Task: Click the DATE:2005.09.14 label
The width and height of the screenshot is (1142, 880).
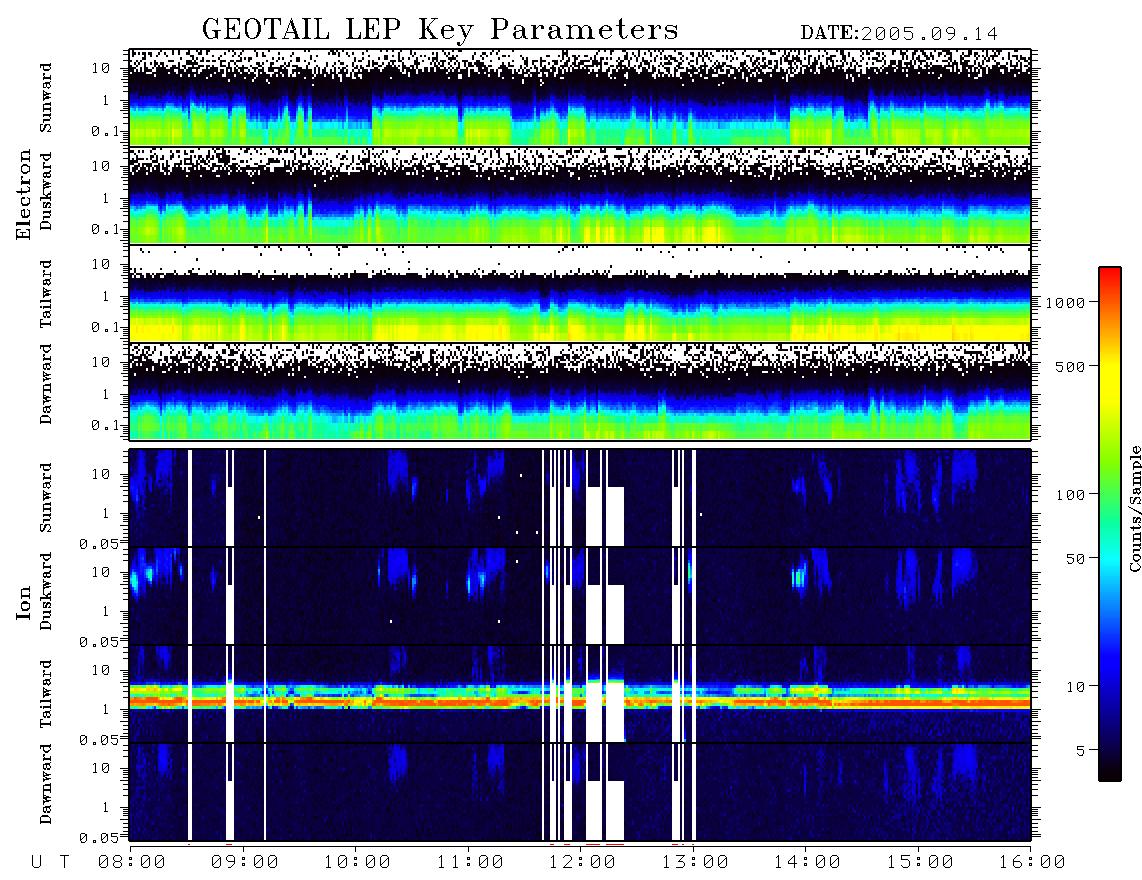Action: point(899,33)
